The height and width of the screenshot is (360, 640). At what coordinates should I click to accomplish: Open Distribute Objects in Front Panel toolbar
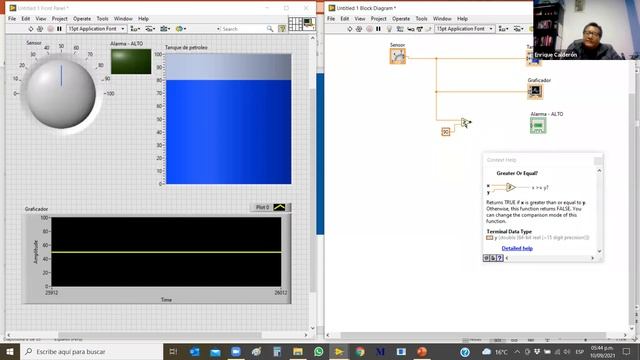click(x=150, y=29)
